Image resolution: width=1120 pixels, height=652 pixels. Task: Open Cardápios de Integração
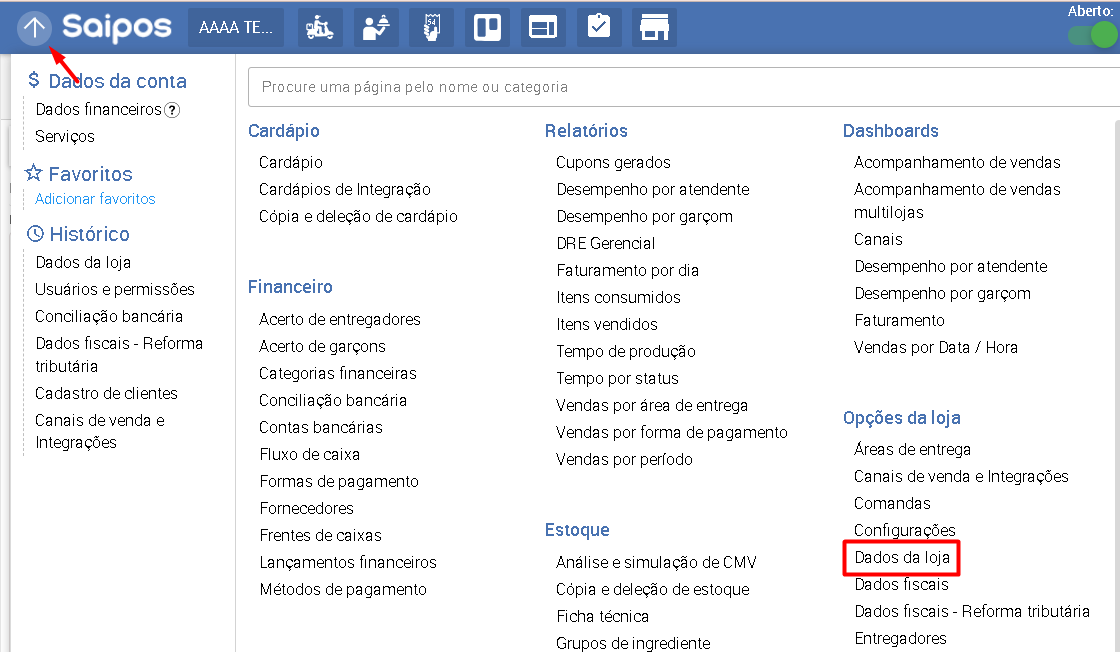pyautogui.click(x=345, y=189)
